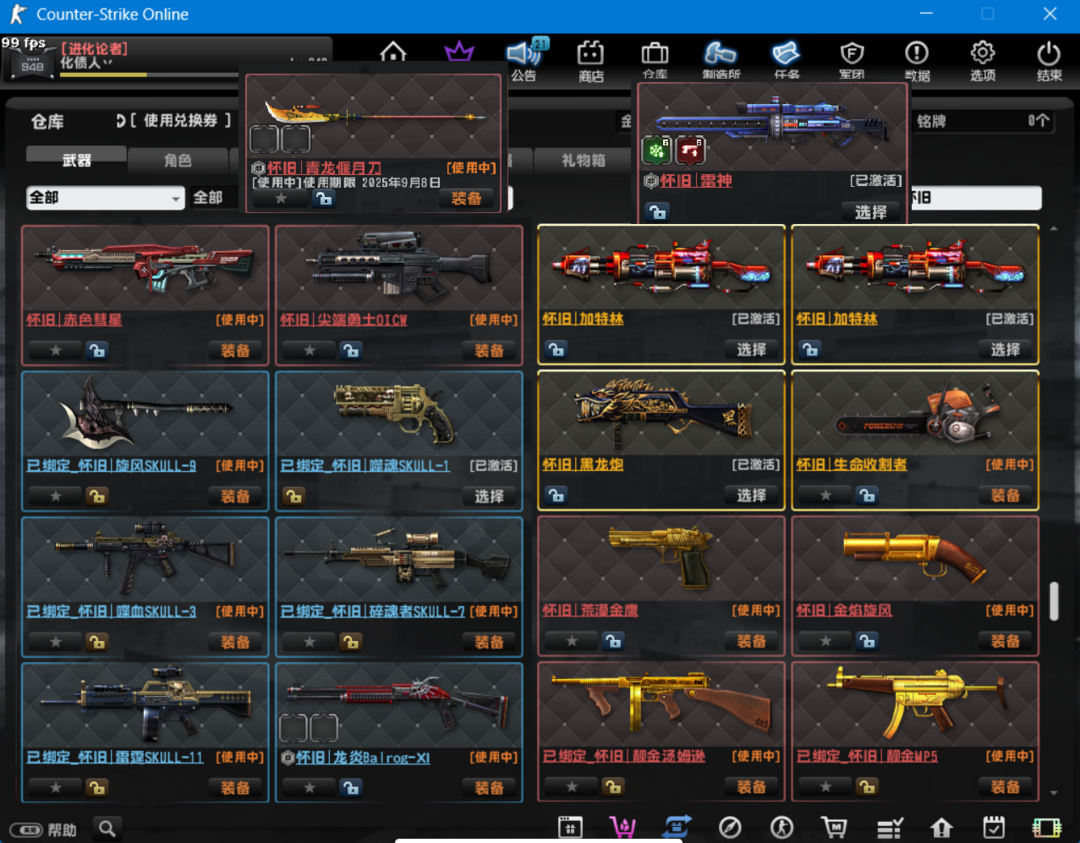The image size is (1080, 843).
Task: Open 公告 announcements speaker icon
Action: tap(525, 59)
